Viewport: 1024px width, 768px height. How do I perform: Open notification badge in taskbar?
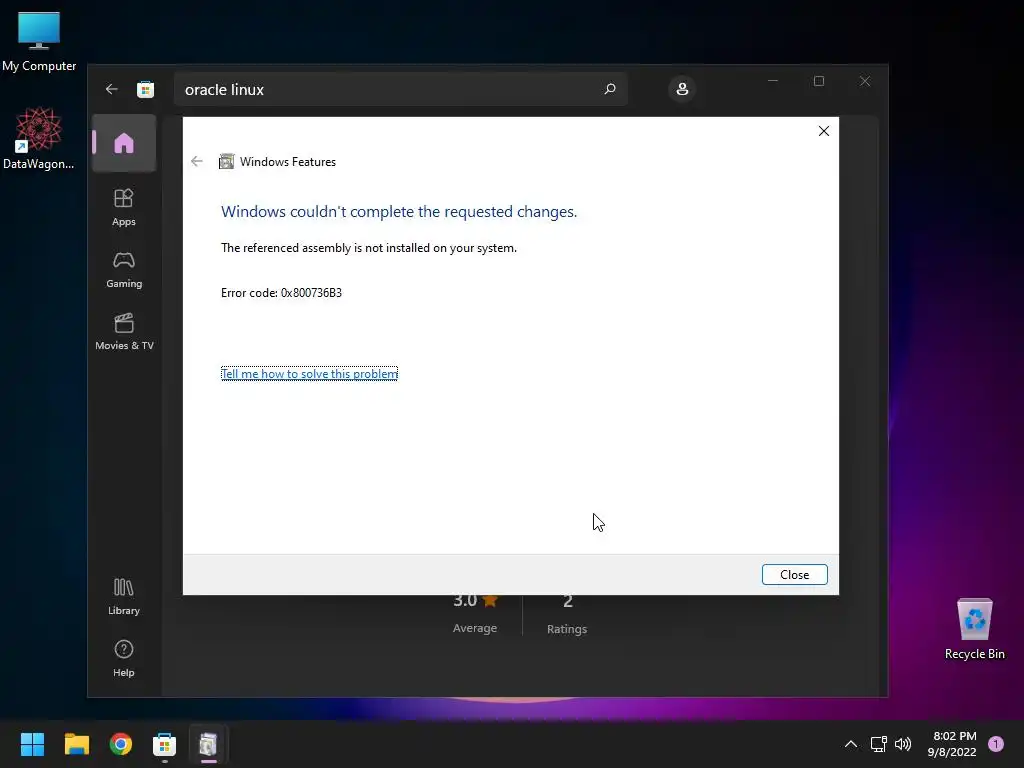996,744
